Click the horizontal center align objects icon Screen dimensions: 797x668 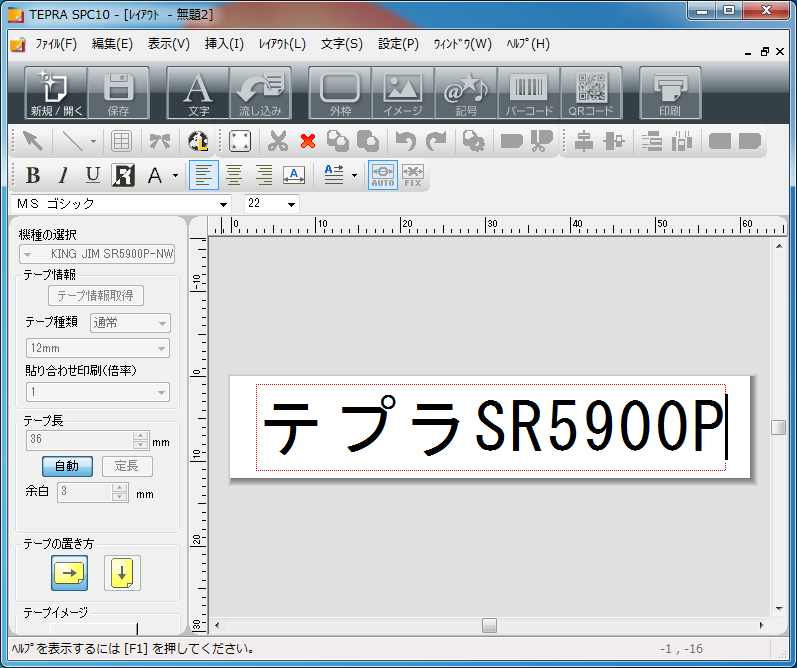coord(584,141)
